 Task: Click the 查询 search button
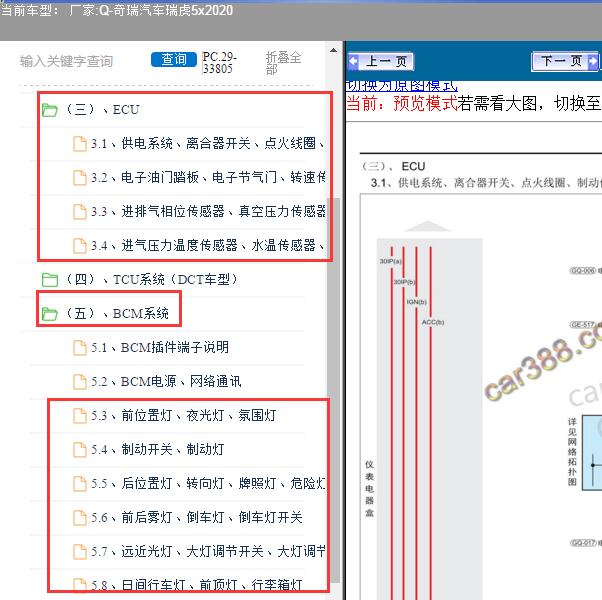click(x=174, y=60)
